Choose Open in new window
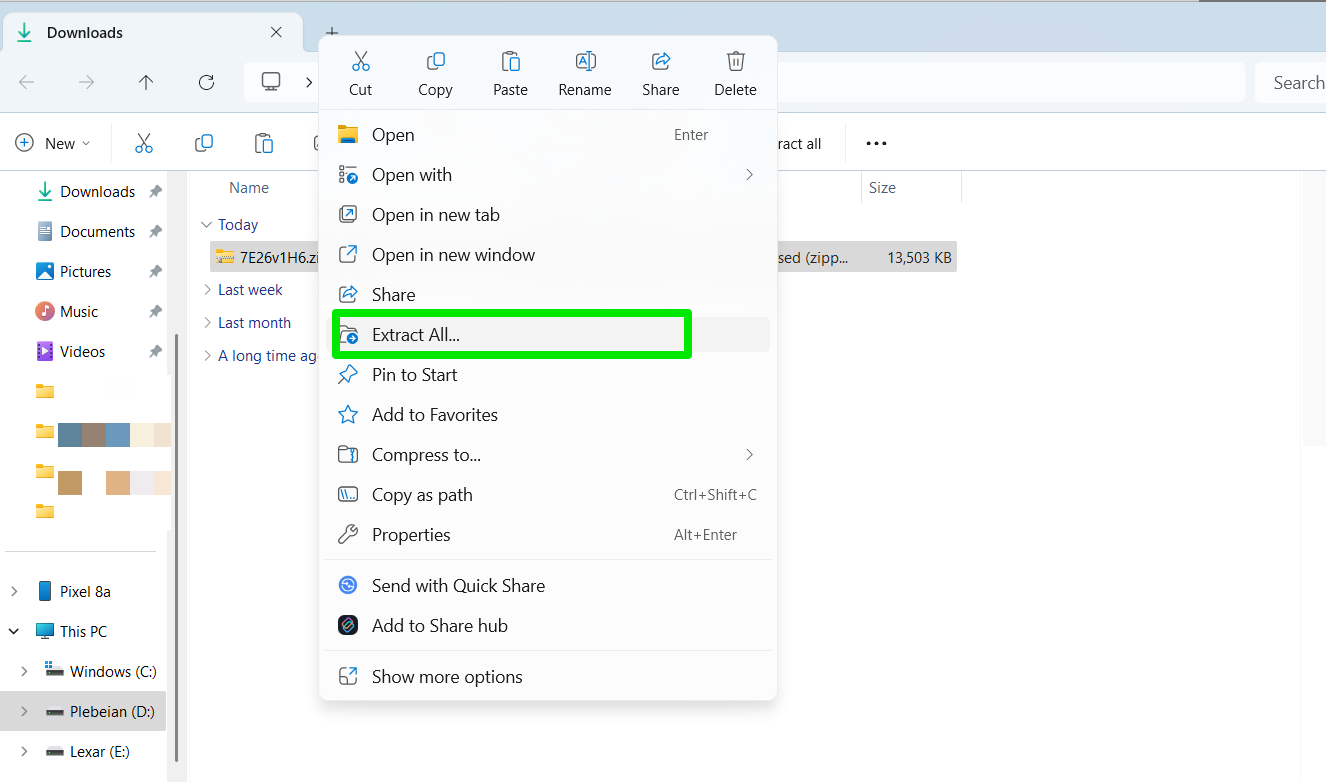The height and width of the screenshot is (782, 1326). click(548, 255)
